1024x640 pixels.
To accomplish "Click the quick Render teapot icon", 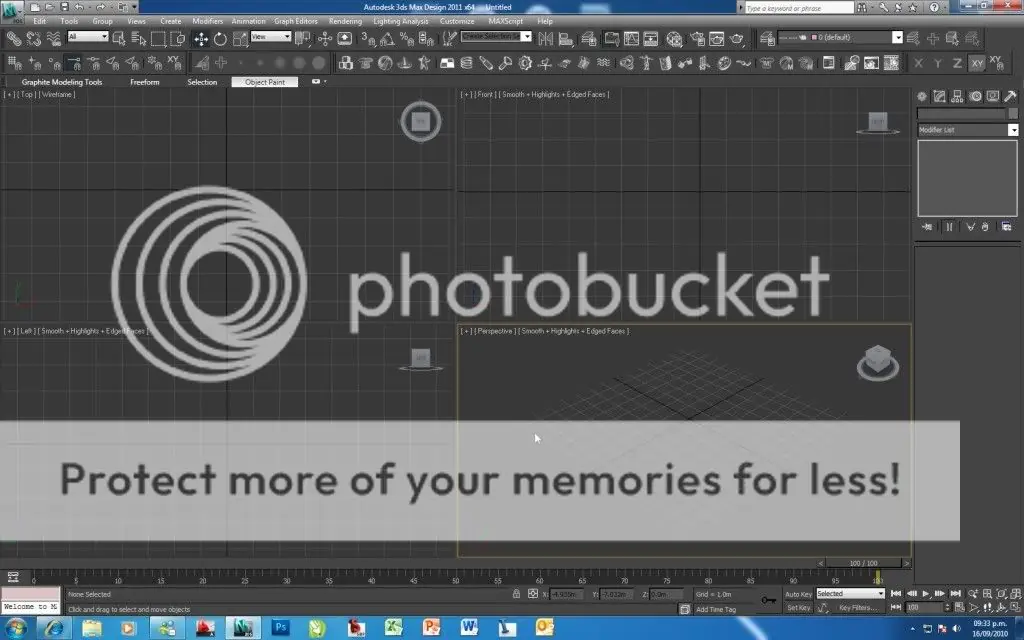I will click(x=737, y=39).
